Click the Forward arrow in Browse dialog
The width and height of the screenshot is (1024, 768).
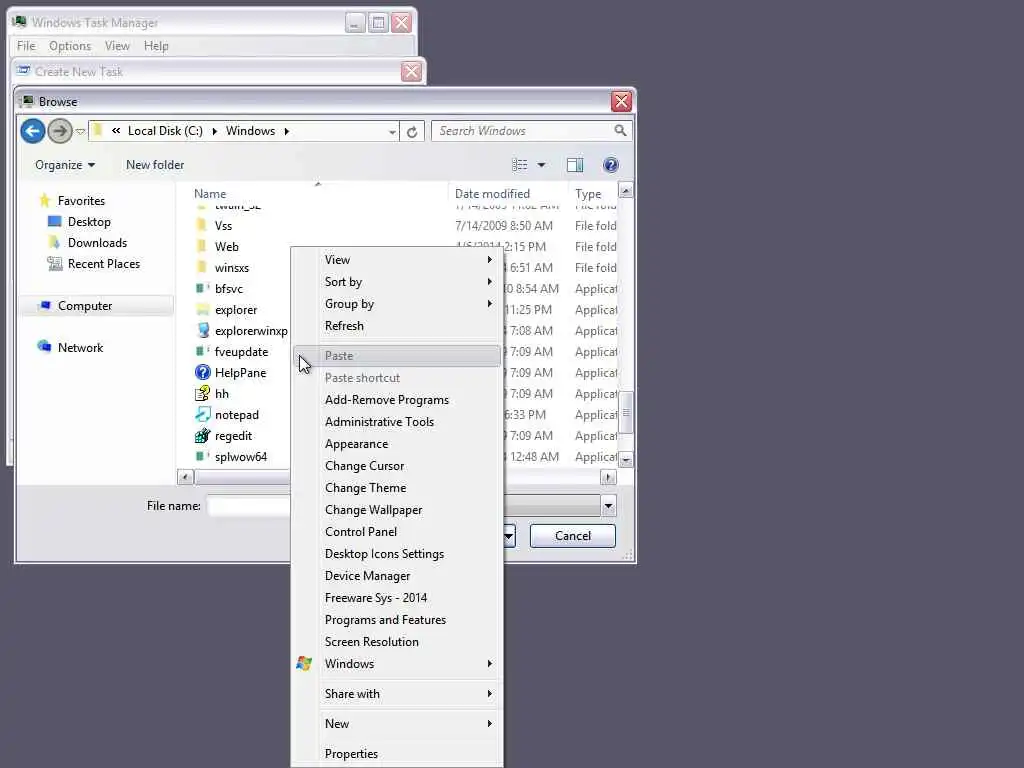click(60, 131)
